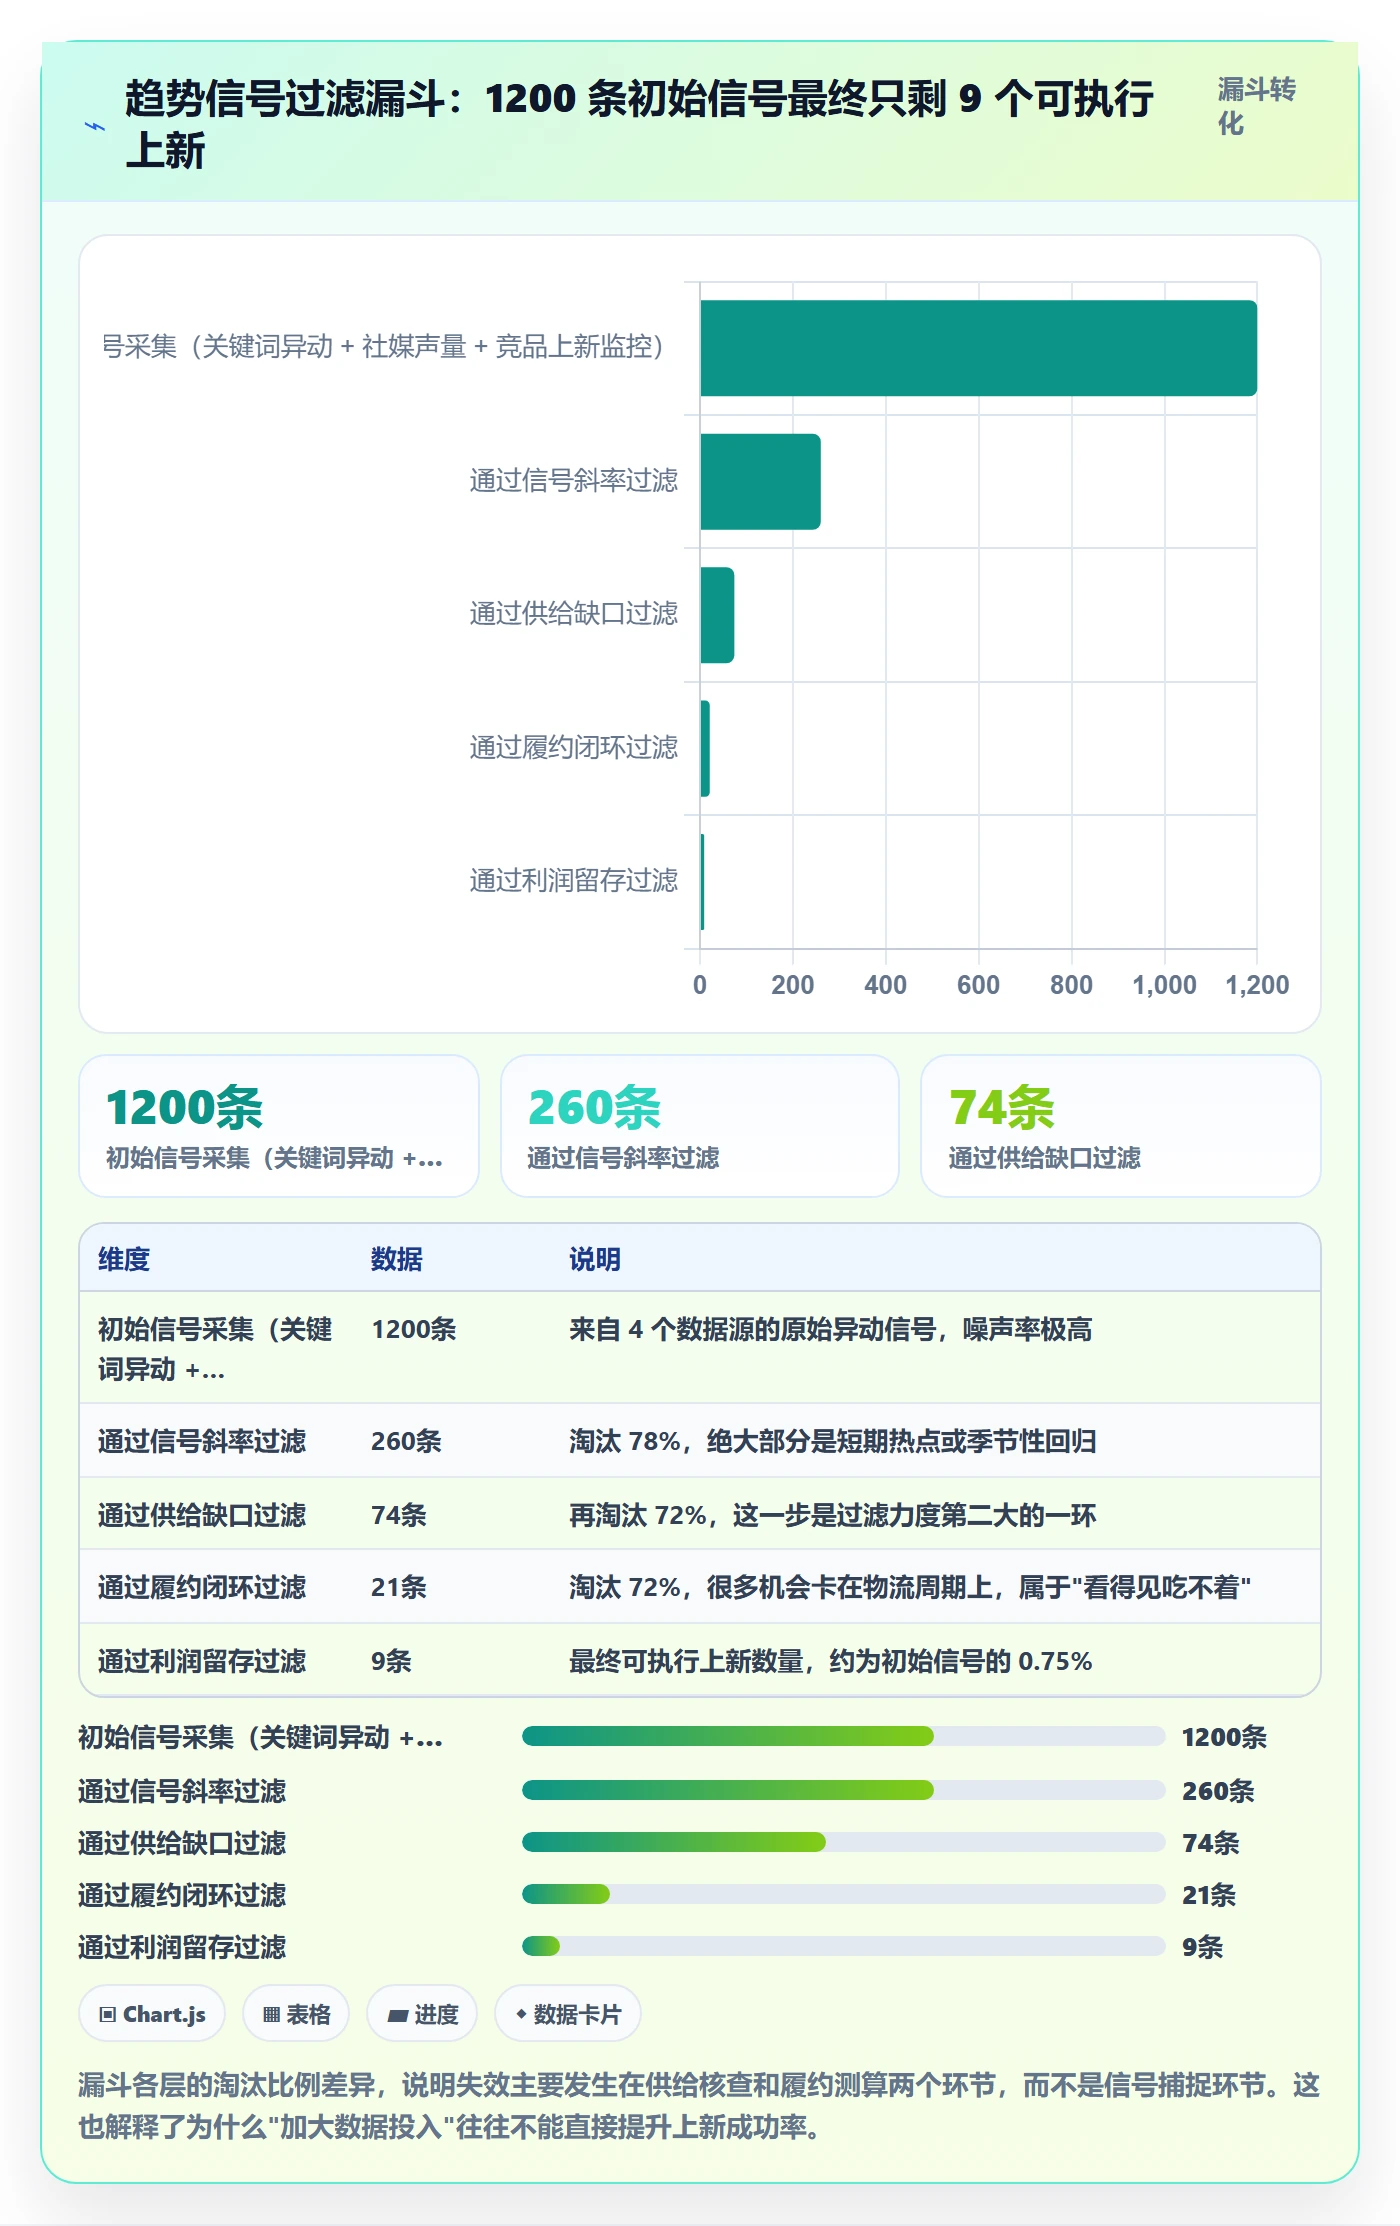Click the 数据 column header
The height and width of the screenshot is (2226, 1400).
tap(397, 1259)
